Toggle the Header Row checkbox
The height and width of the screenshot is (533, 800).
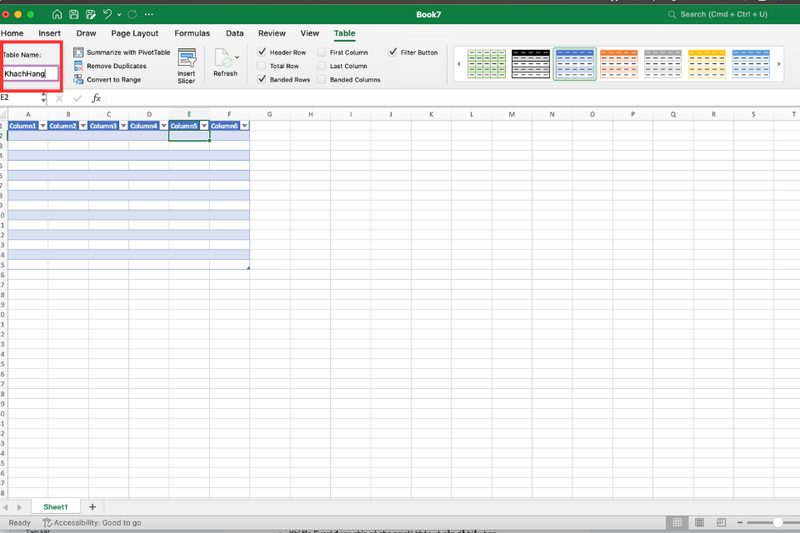262,52
